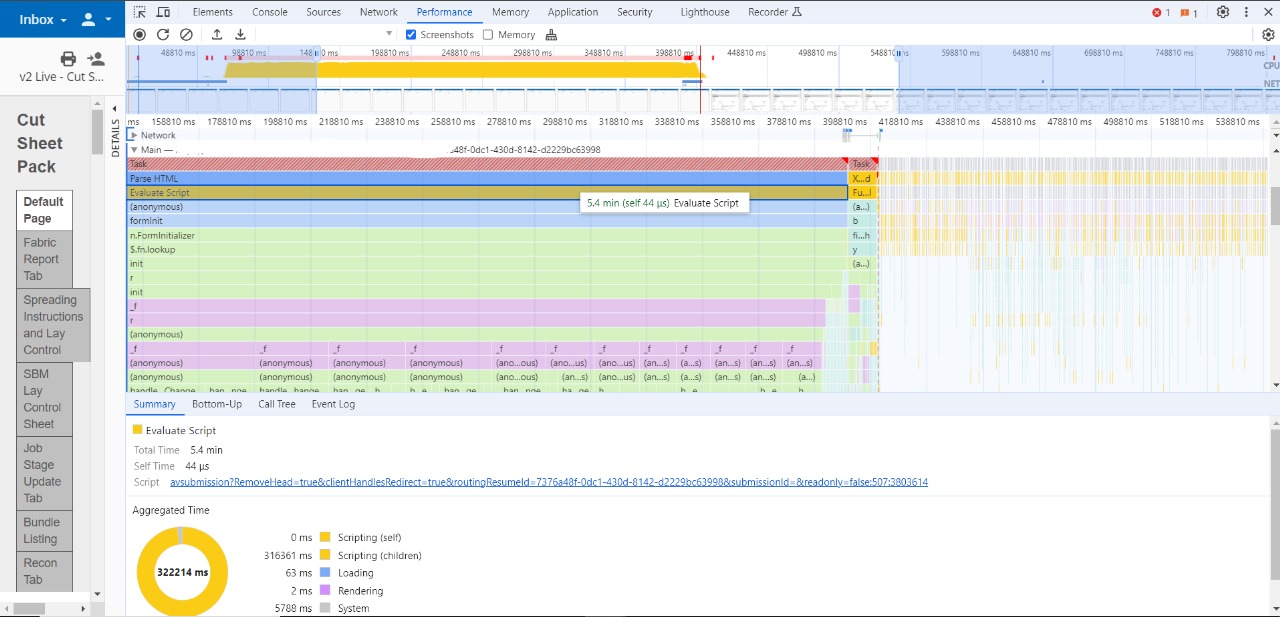Collapse the Main thread track
Screen dimensions: 1280x617
pos(134,150)
